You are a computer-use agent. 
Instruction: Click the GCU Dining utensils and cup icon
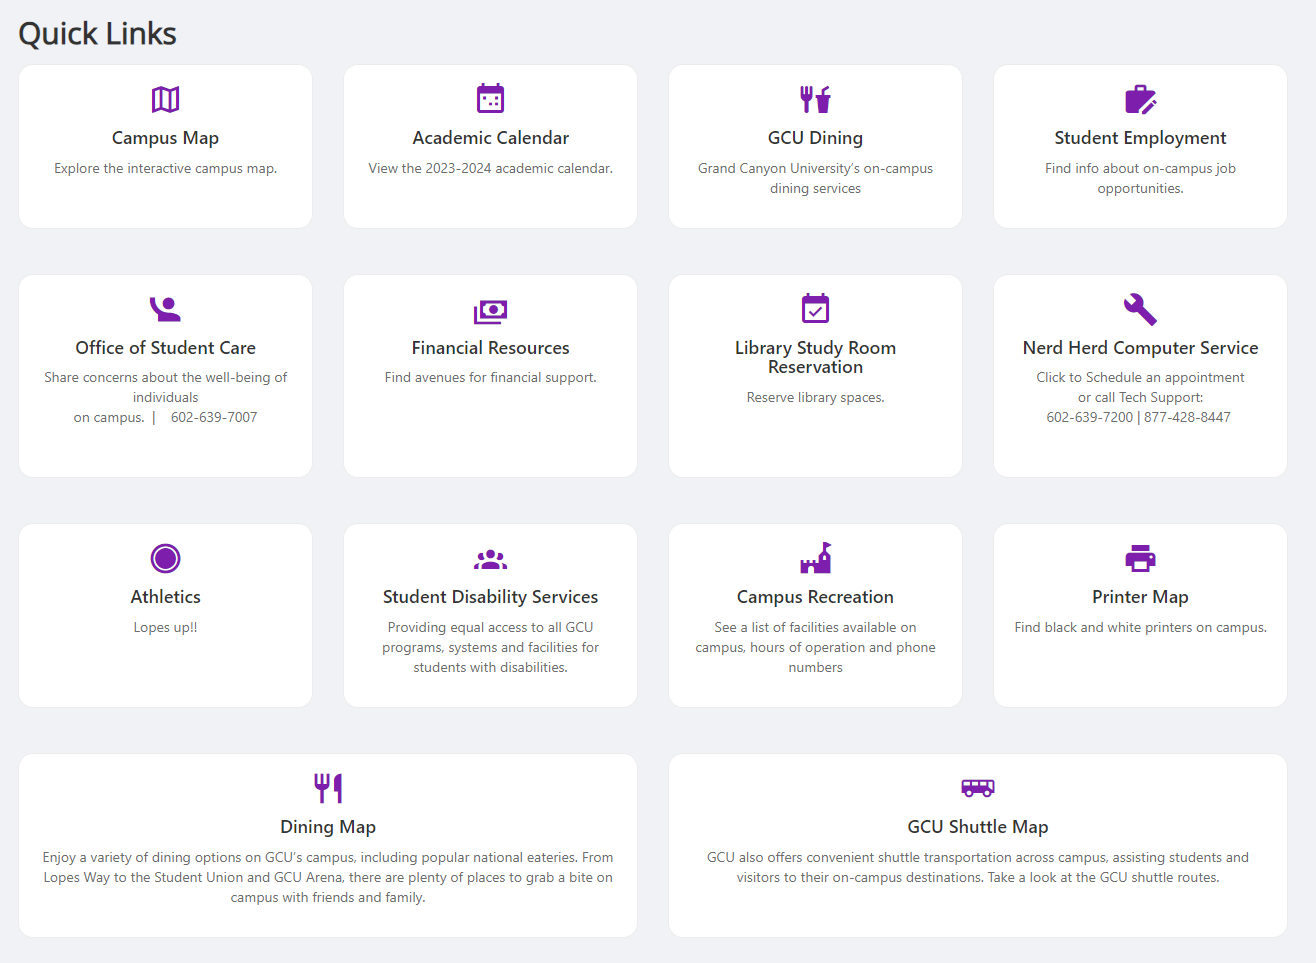pyautogui.click(x=815, y=99)
